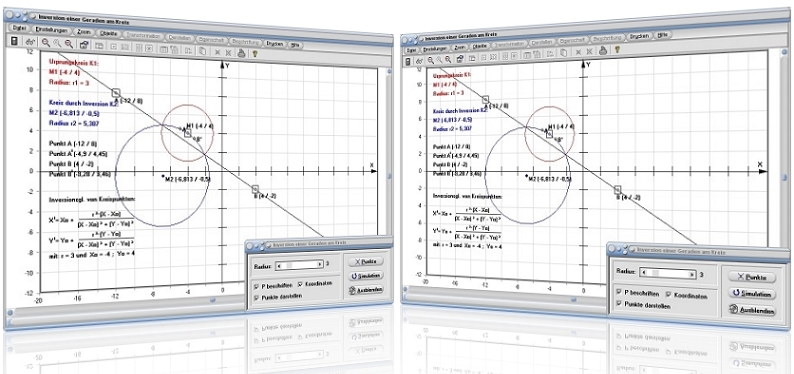Open the Einstellungen menu in right window

tap(434, 49)
